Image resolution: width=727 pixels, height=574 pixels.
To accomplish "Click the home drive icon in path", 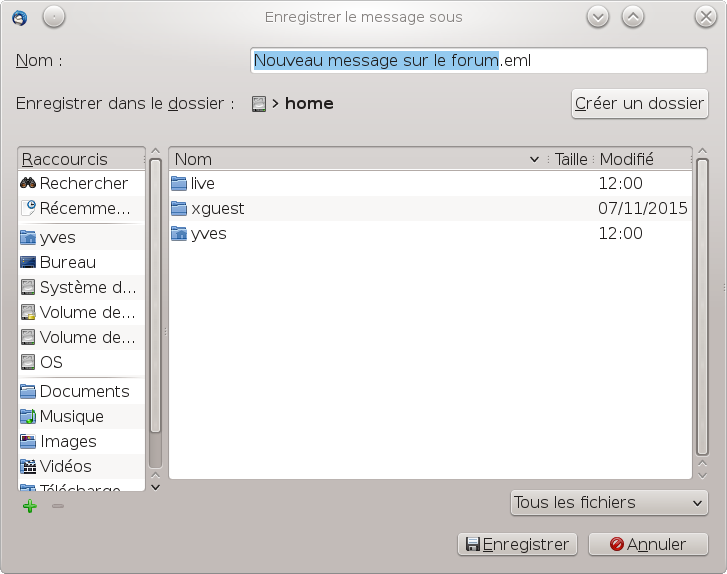I will coord(259,103).
